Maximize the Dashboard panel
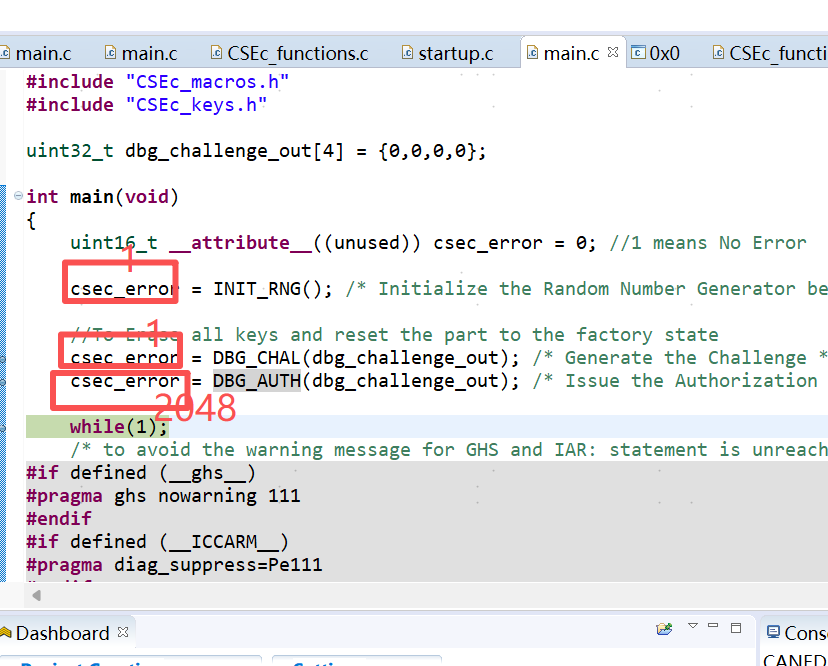This screenshot has height=666, width=828. click(736, 627)
